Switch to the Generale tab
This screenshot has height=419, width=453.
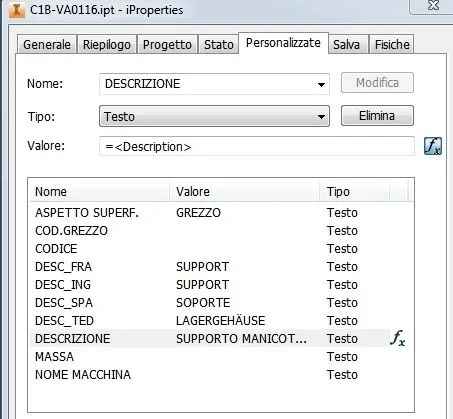point(47,44)
